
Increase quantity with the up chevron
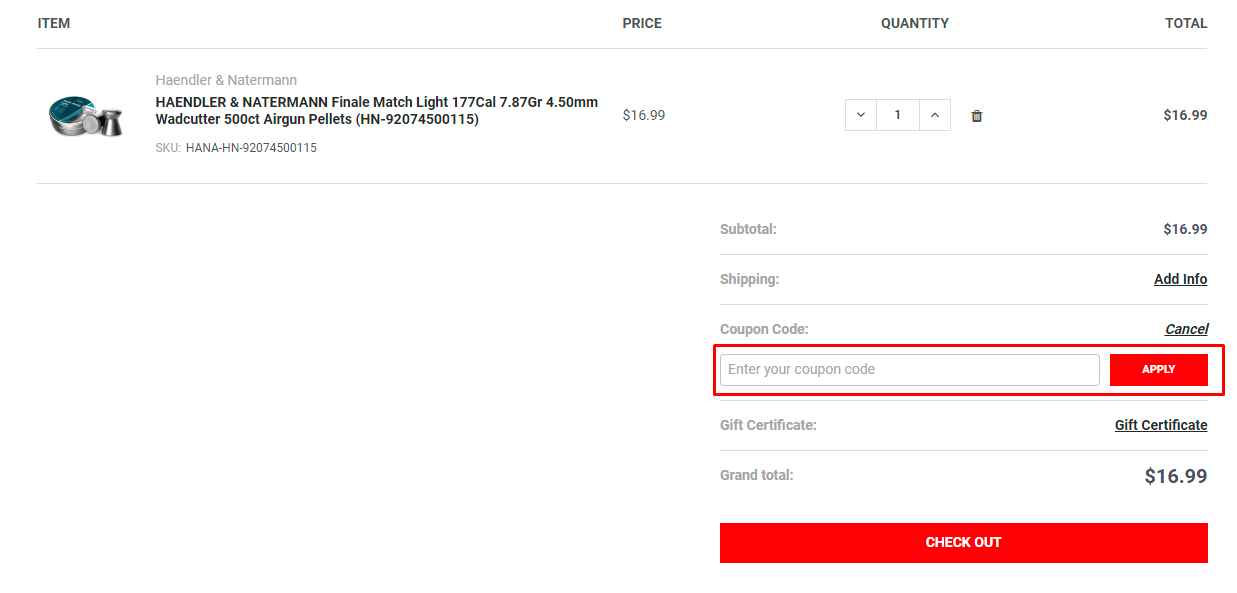pos(934,115)
